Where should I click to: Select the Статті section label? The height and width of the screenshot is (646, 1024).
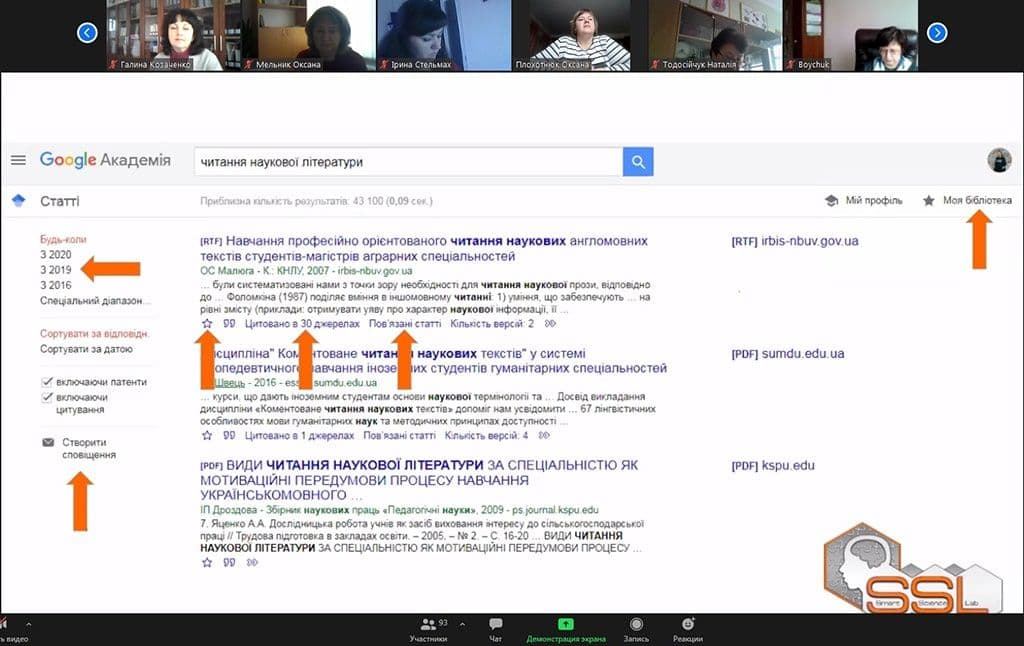pyautogui.click(x=59, y=201)
